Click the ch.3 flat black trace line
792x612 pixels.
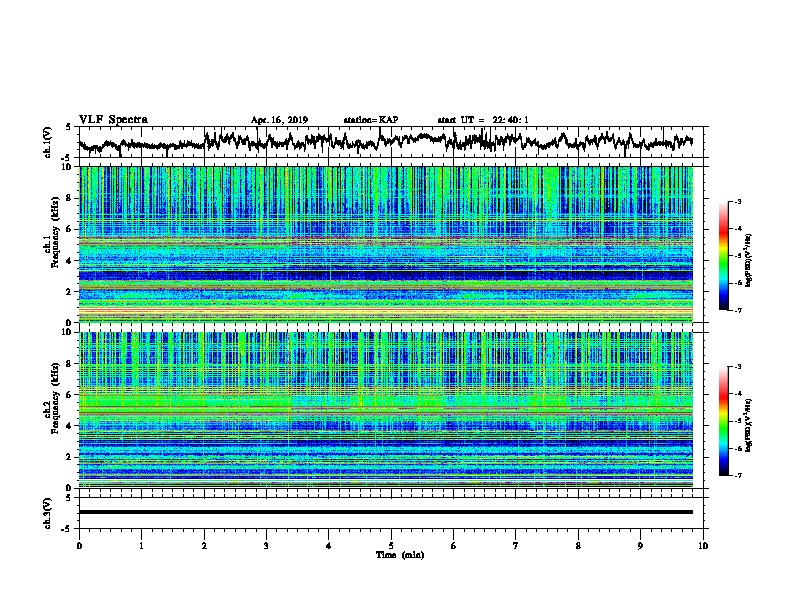386,512
